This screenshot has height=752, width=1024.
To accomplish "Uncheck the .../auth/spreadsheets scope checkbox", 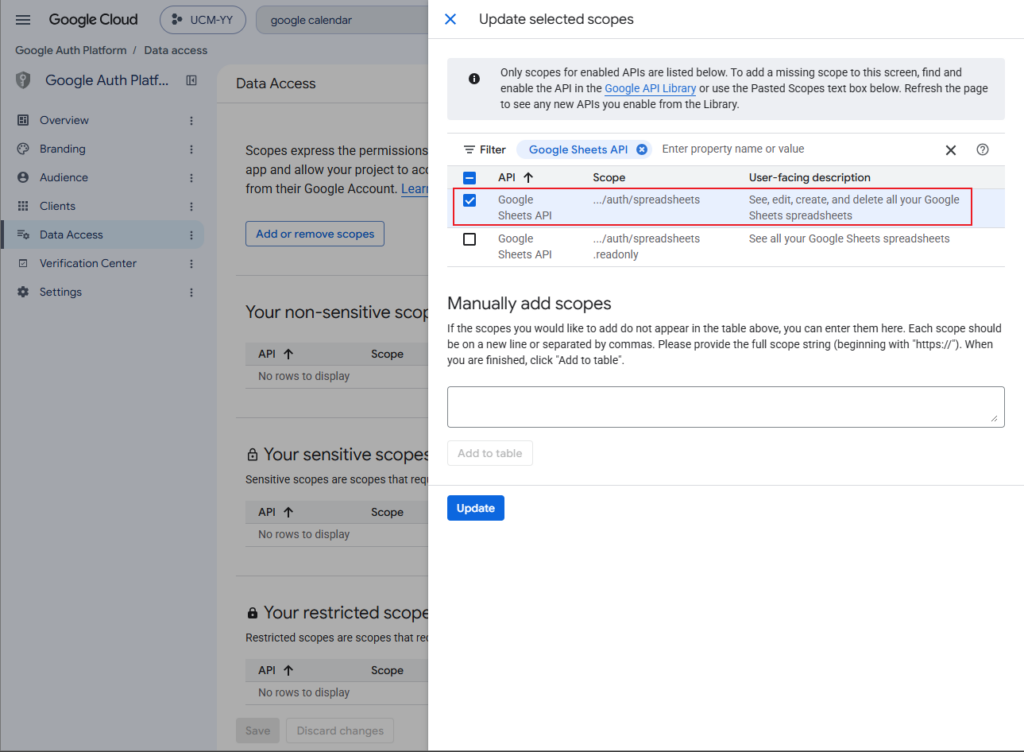I will click(470, 200).
